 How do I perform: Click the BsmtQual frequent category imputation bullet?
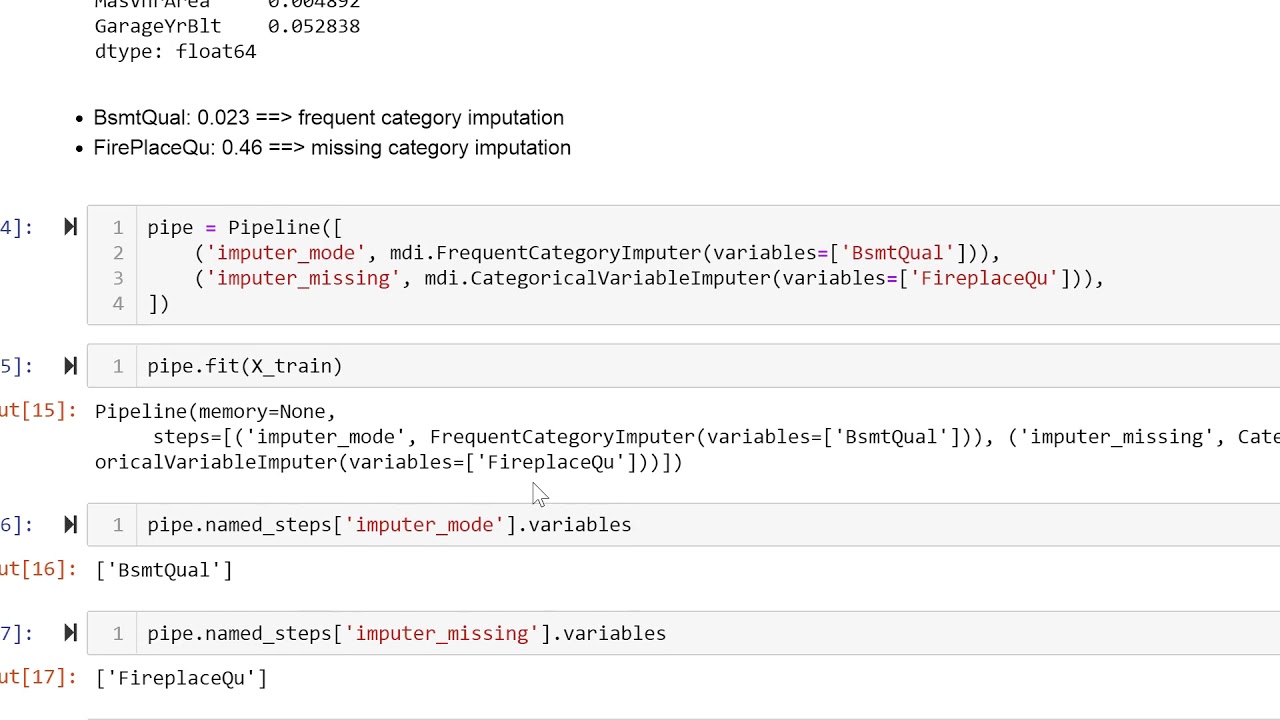coord(328,118)
